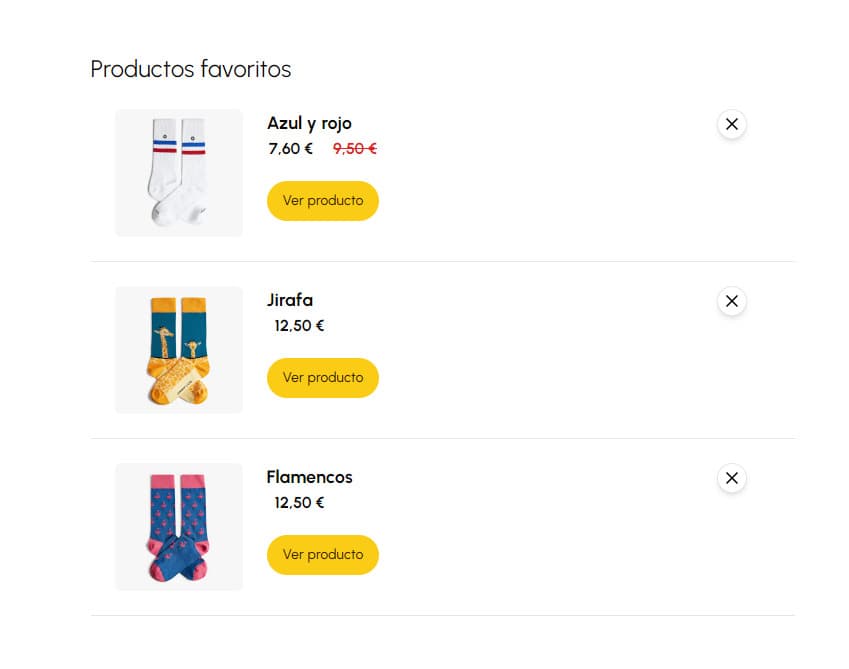Select the flamingo socks thumbnail
This screenshot has width=849, height=669.
pos(179,527)
